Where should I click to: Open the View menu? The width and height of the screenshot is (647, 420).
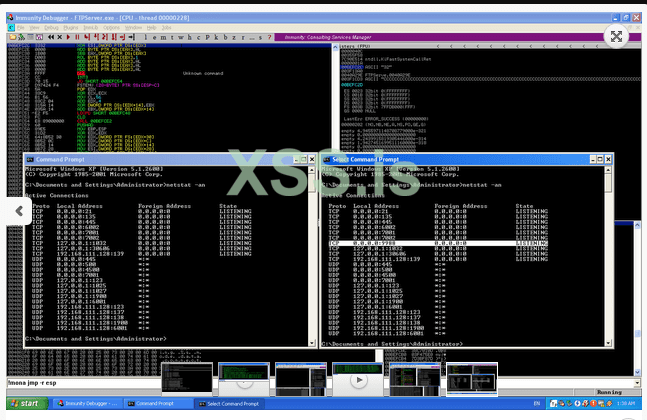(34, 28)
